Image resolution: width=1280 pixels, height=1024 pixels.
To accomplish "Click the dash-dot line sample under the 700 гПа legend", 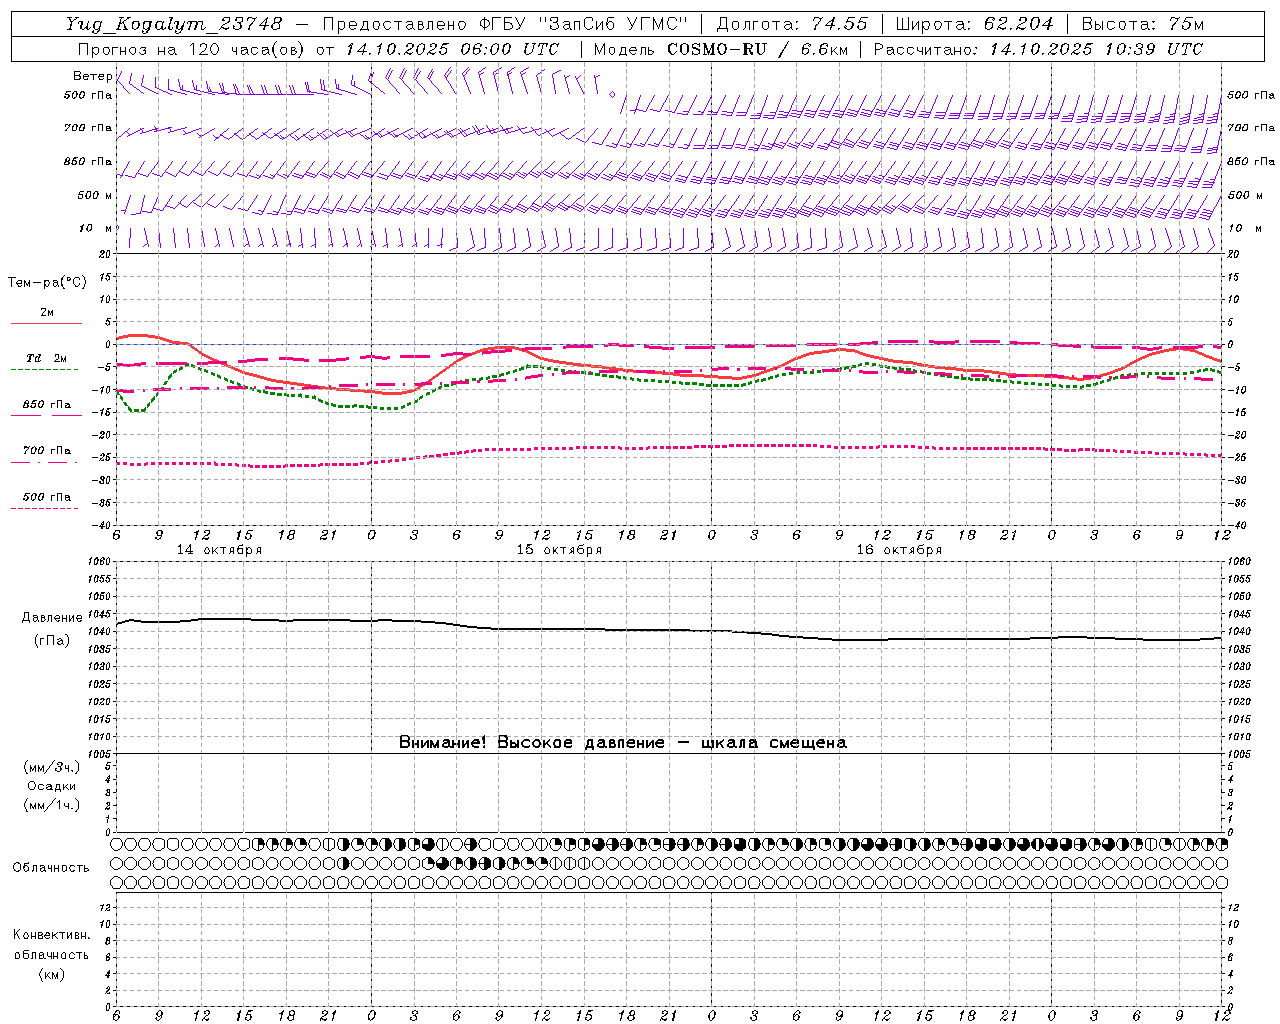I will click(x=45, y=462).
